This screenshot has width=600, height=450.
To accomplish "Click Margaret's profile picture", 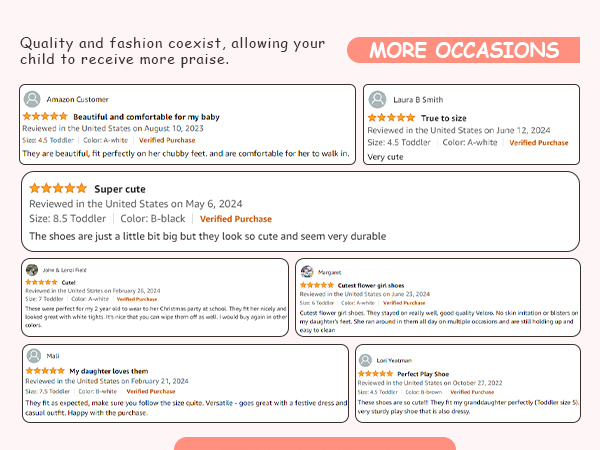I will (x=307, y=272).
